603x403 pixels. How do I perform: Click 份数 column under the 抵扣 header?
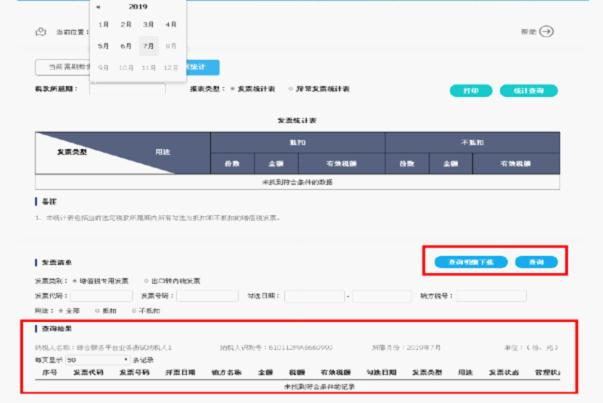[232, 163]
